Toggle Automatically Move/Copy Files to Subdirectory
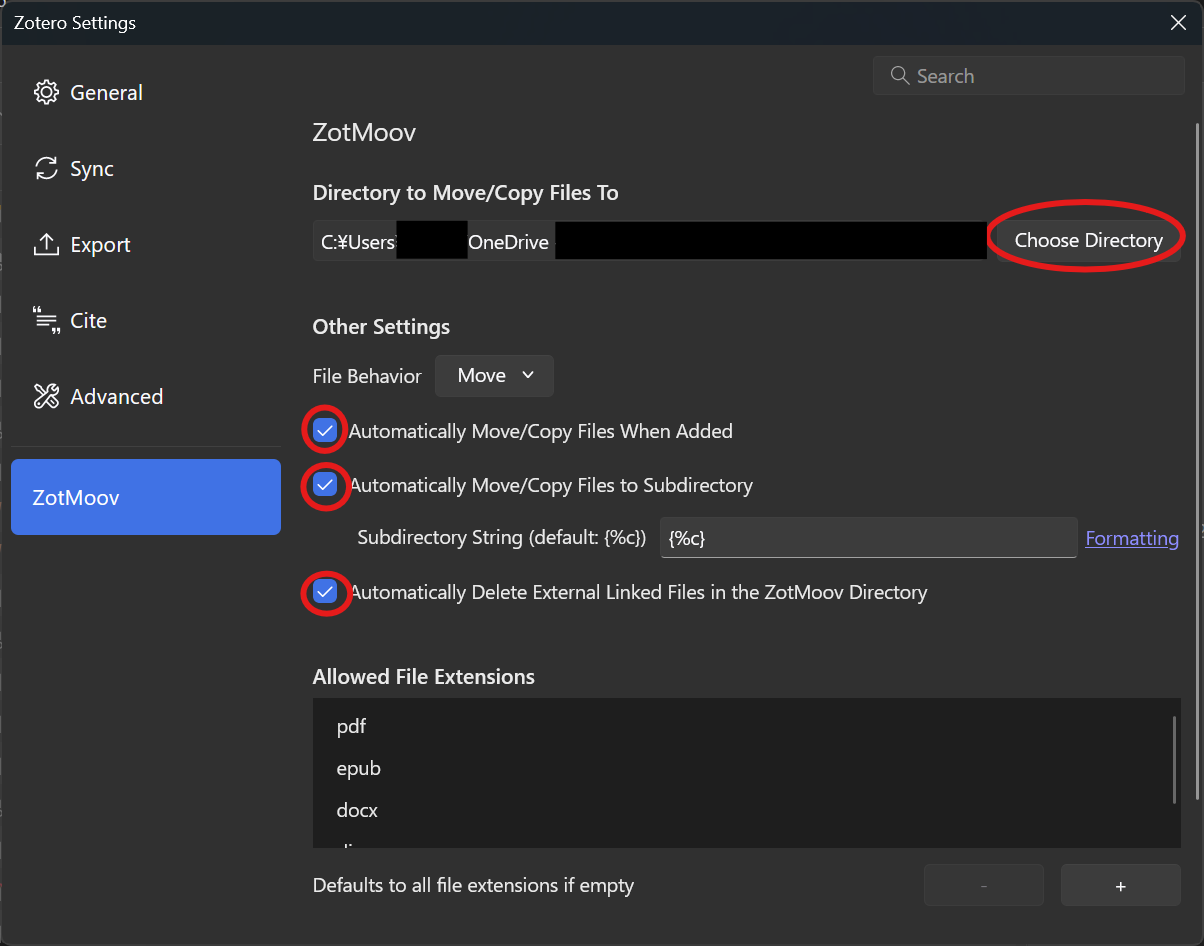The height and width of the screenshot is (946, 1204). pos(325,485)
